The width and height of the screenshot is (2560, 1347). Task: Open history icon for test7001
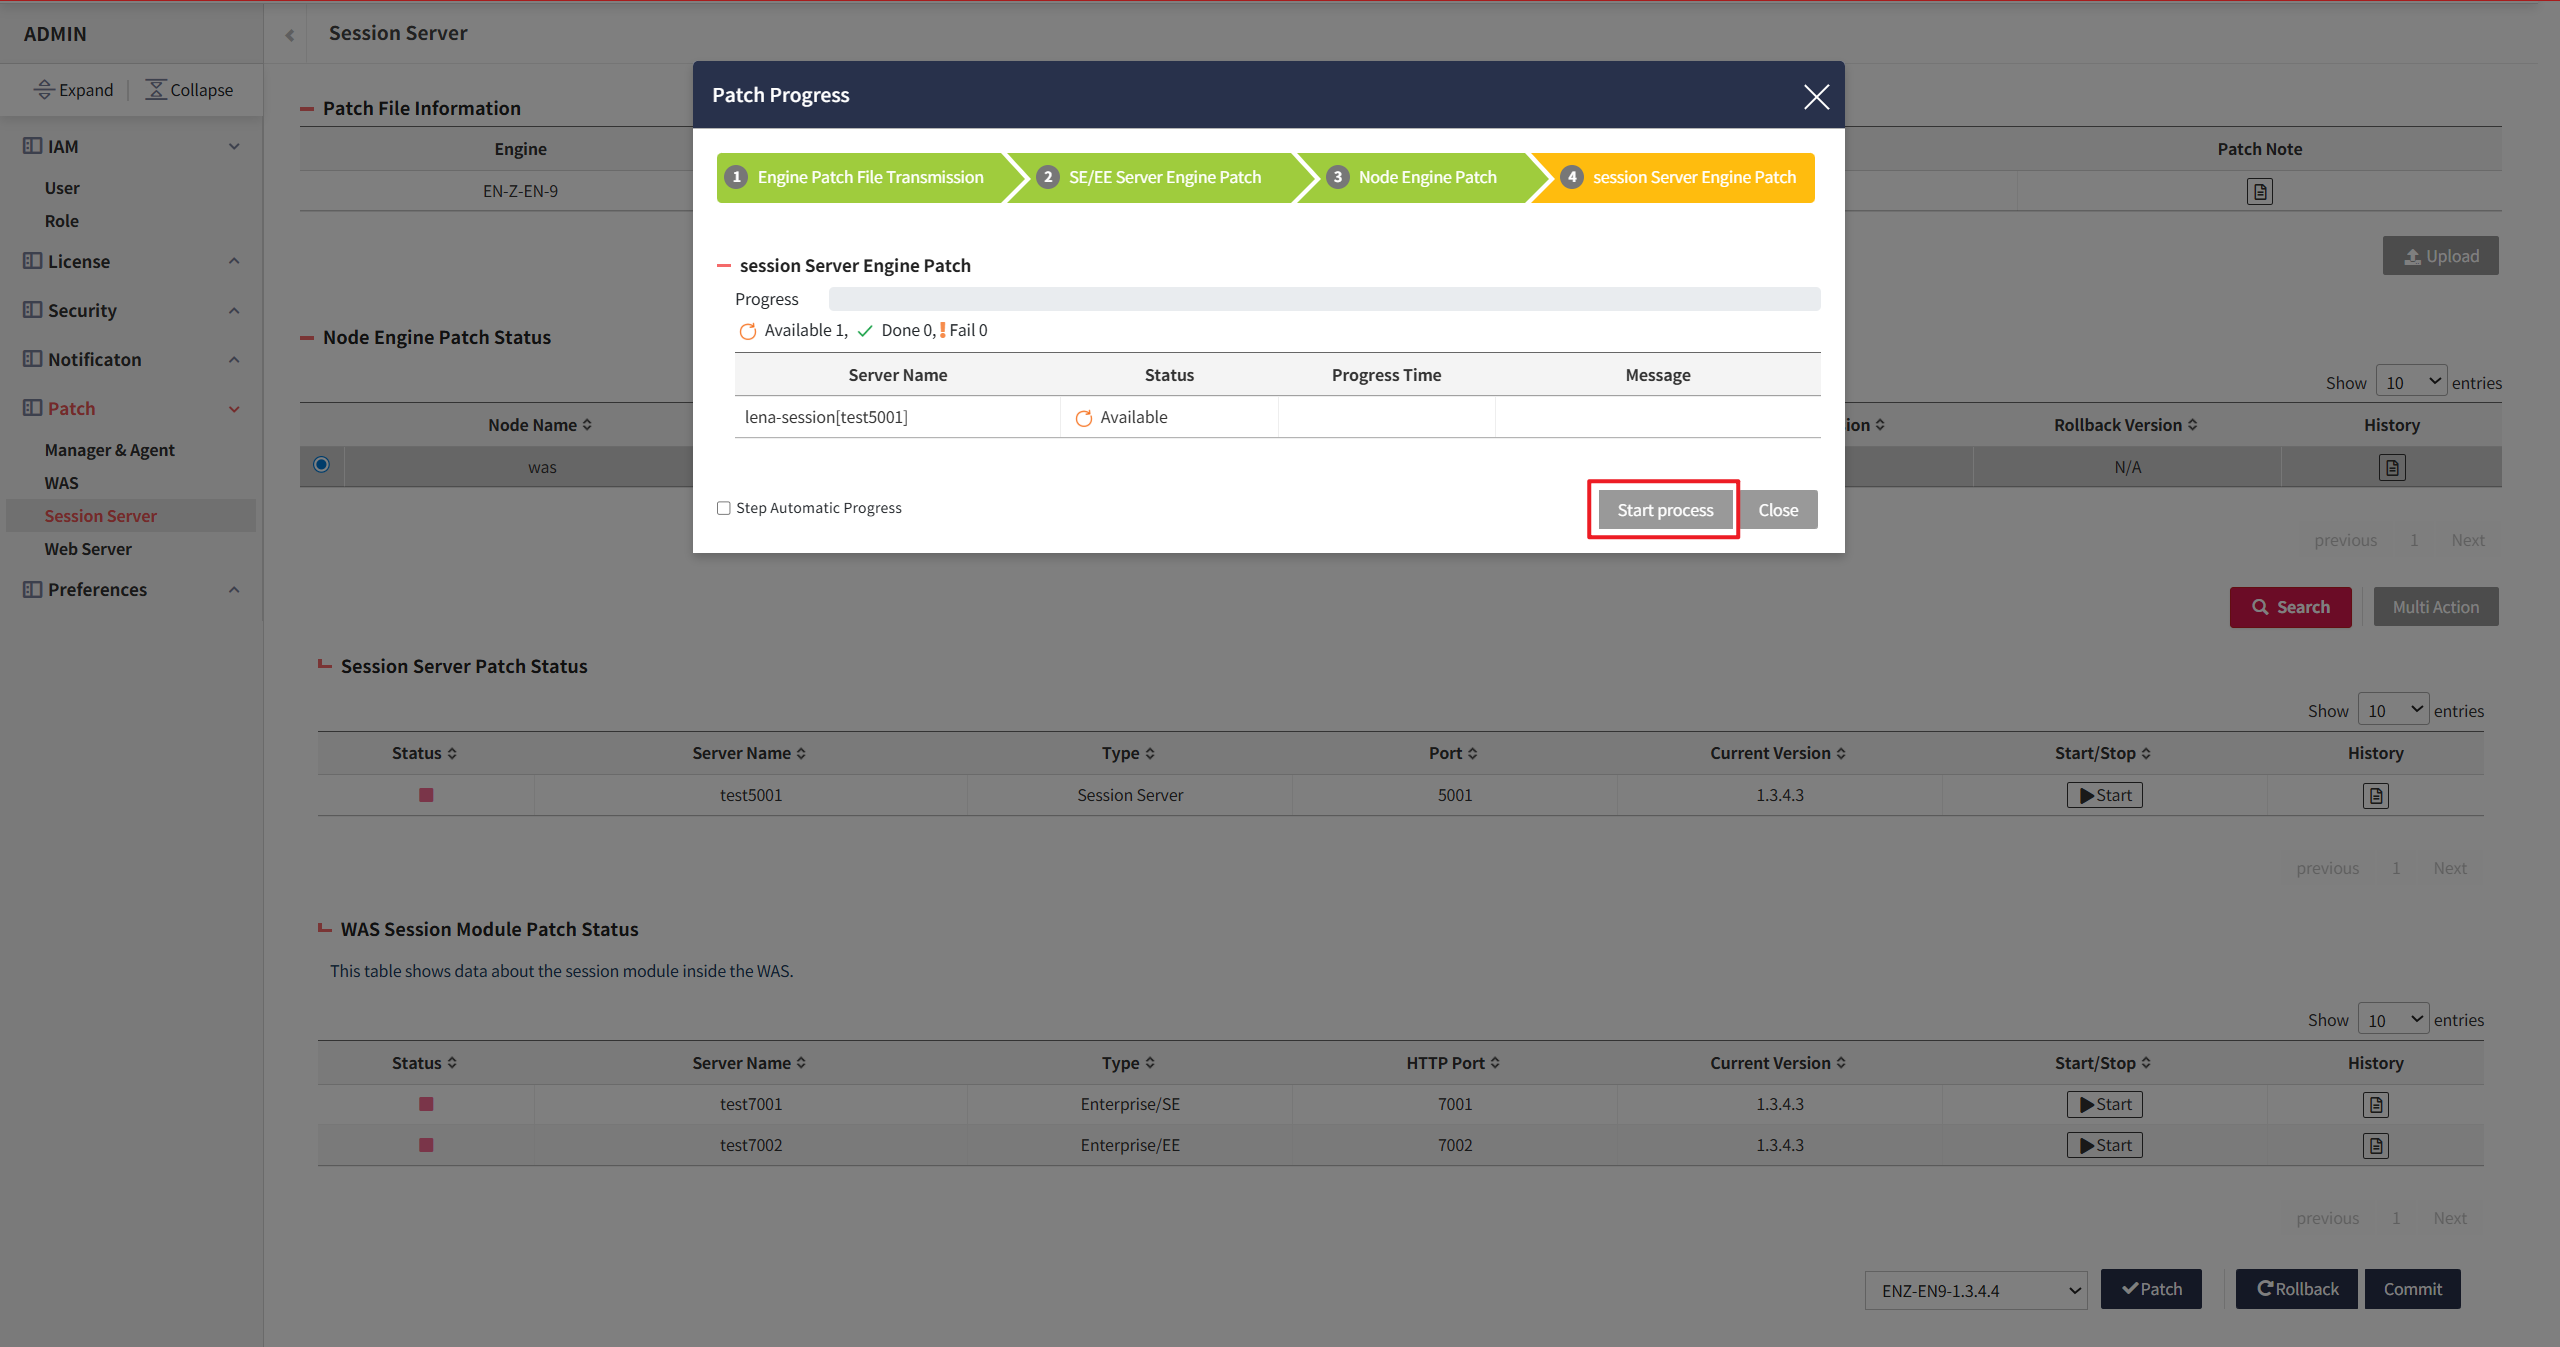pos(2376,1105)
